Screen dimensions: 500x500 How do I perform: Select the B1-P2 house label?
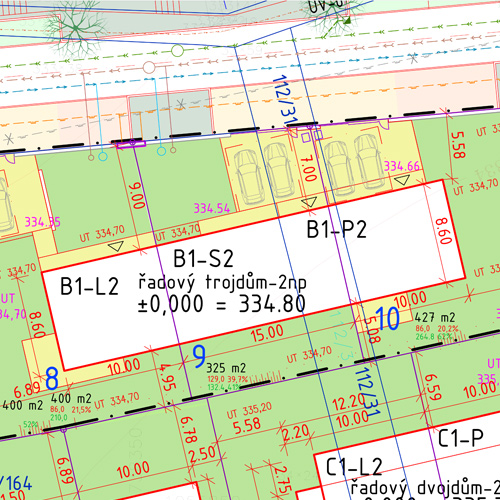click(336, 229)
